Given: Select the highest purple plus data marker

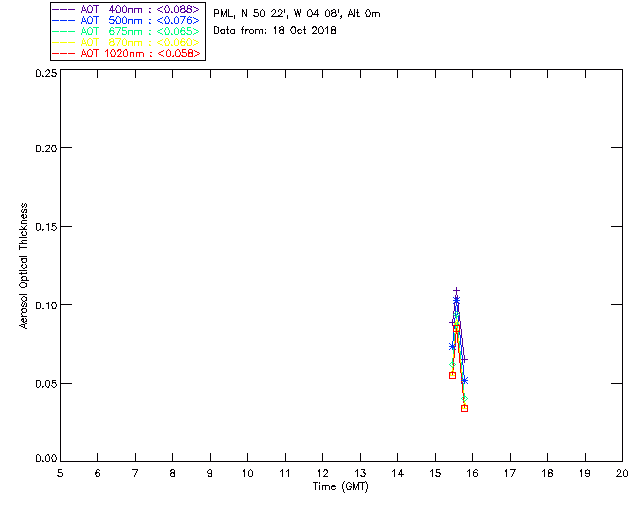Looking at the screenshot, I should (x=456, y=291).
